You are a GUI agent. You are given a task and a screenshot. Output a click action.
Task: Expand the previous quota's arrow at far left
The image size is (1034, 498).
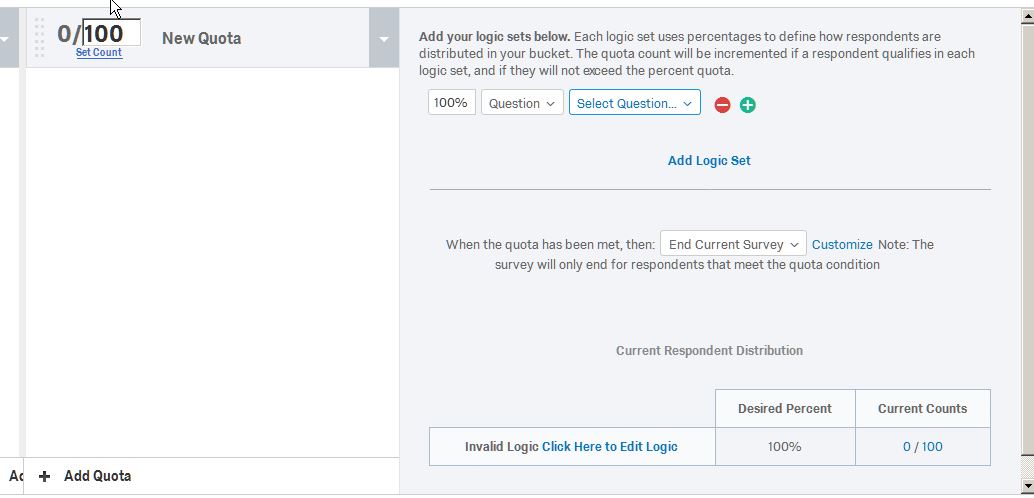click(7, 39)
